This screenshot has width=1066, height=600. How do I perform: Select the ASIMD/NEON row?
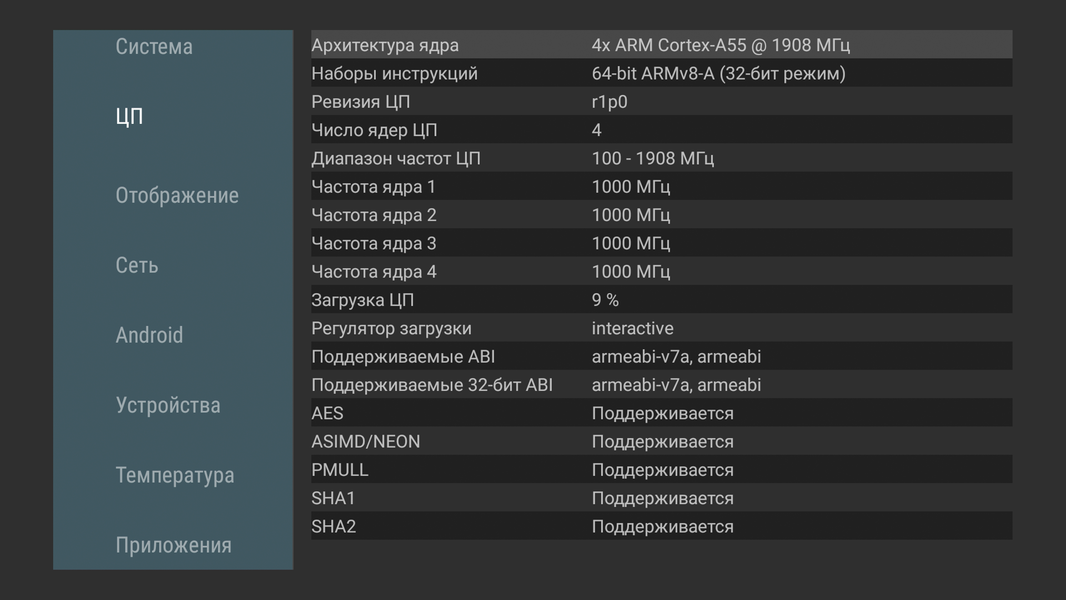(x=661, y=442)
